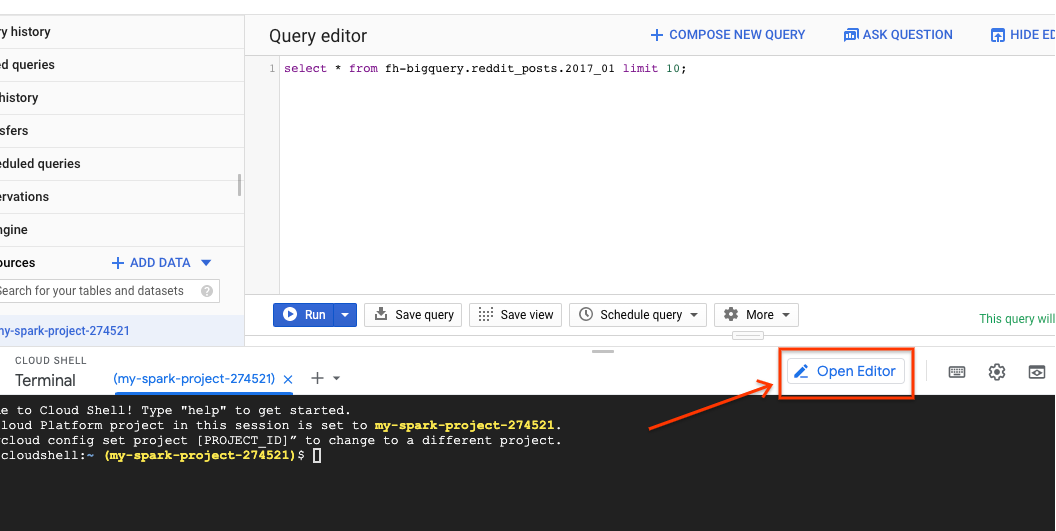Click the Open Editor button
This screenshot has width=1056, height=531.
(x=846, y=371)
